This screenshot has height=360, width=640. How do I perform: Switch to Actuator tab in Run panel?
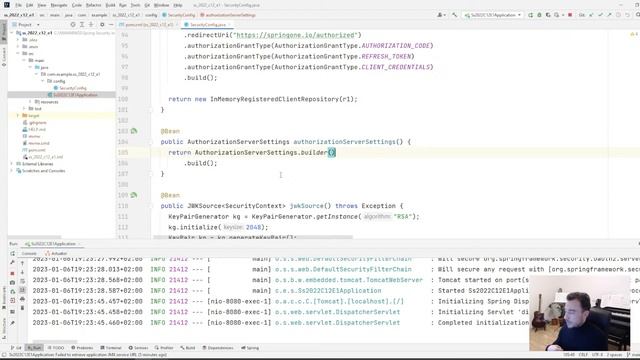tap(56, 253)
